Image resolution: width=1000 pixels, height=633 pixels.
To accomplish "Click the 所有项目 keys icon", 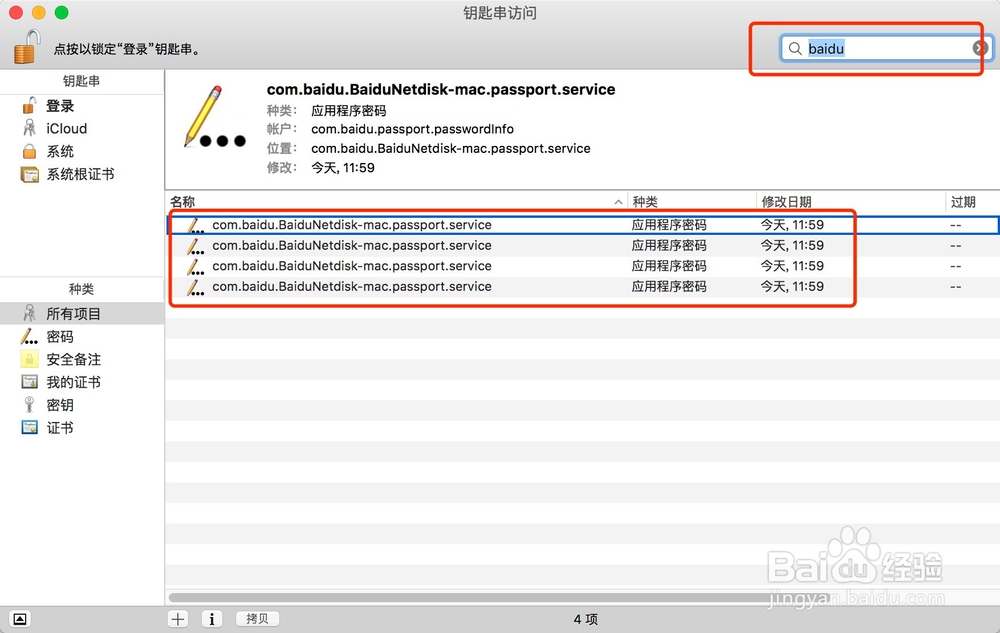I will (x=29, y=313).
